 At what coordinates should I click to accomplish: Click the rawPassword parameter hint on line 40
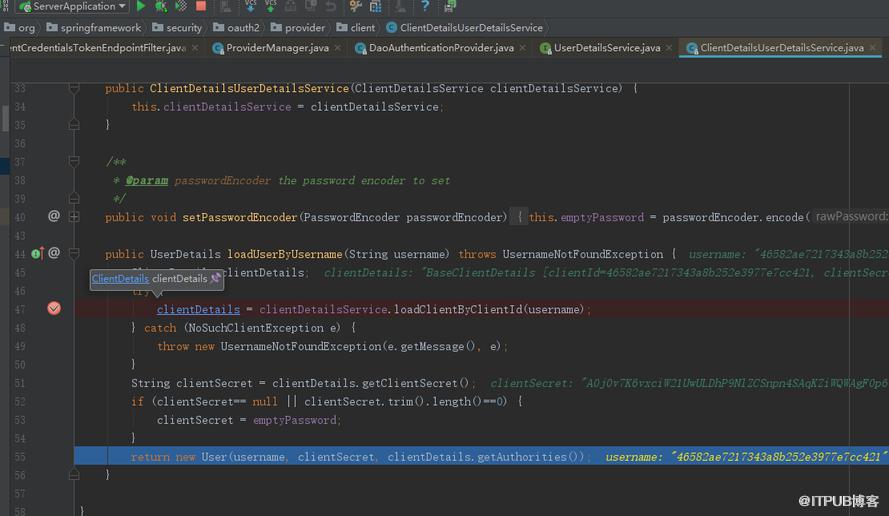tap(850, 217)
